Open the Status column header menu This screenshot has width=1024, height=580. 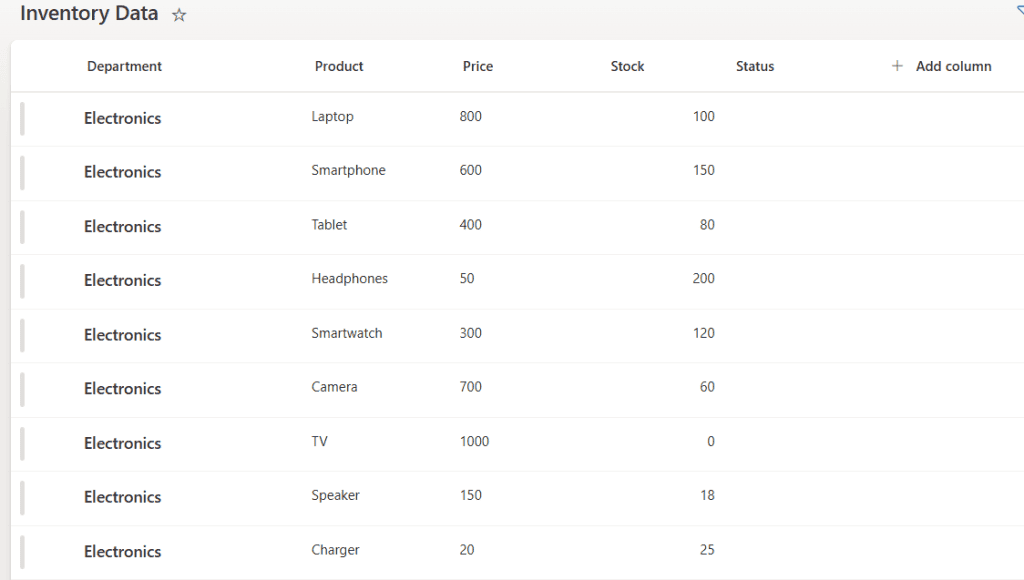click(755, 66)
